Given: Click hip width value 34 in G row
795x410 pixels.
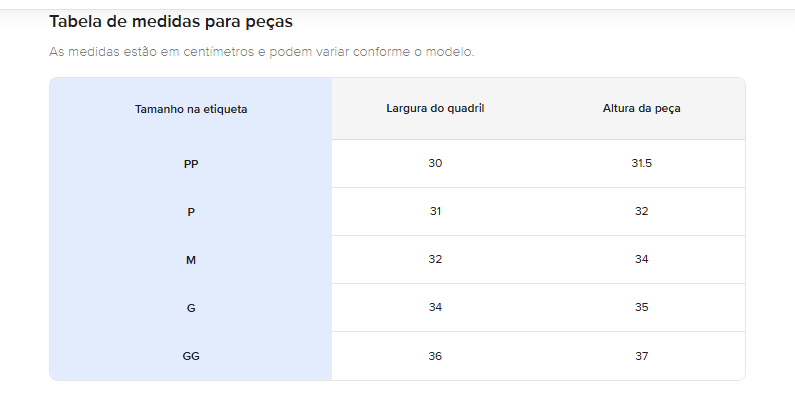Looking at the screenshot, I should (435, 307).
